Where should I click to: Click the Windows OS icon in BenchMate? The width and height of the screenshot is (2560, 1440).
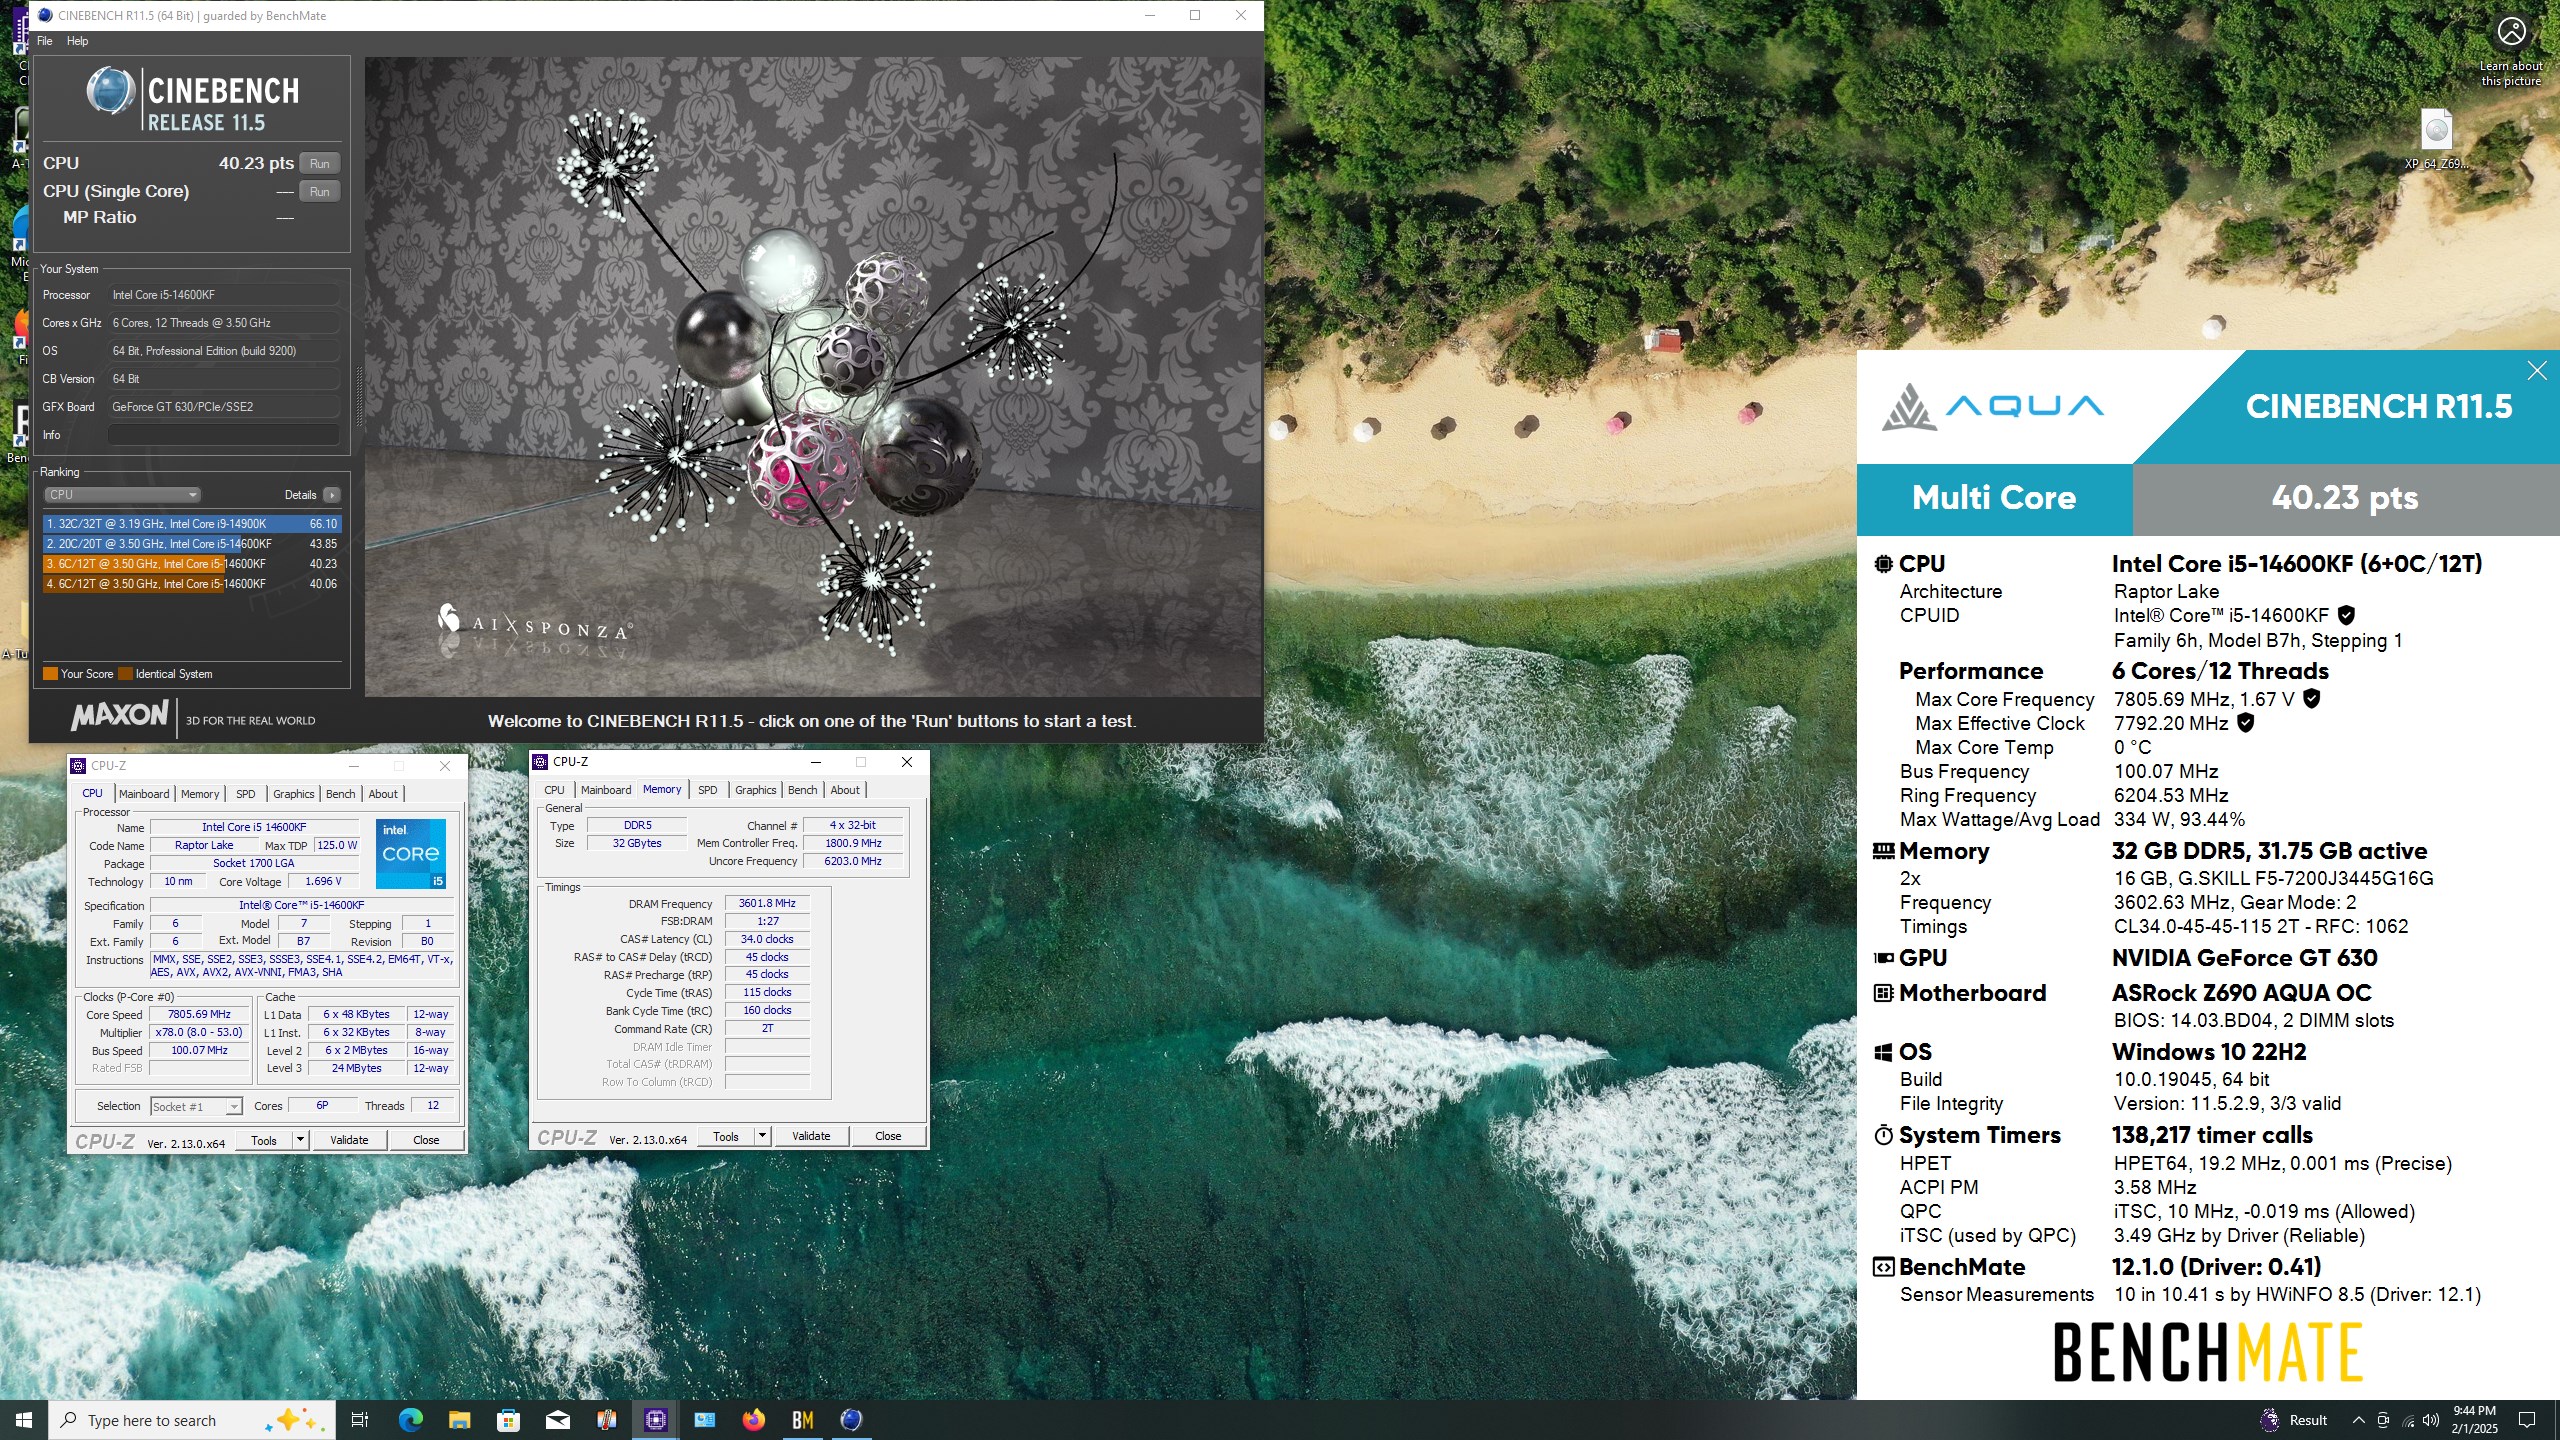pyautogui.click(x=1883, y=1052)
